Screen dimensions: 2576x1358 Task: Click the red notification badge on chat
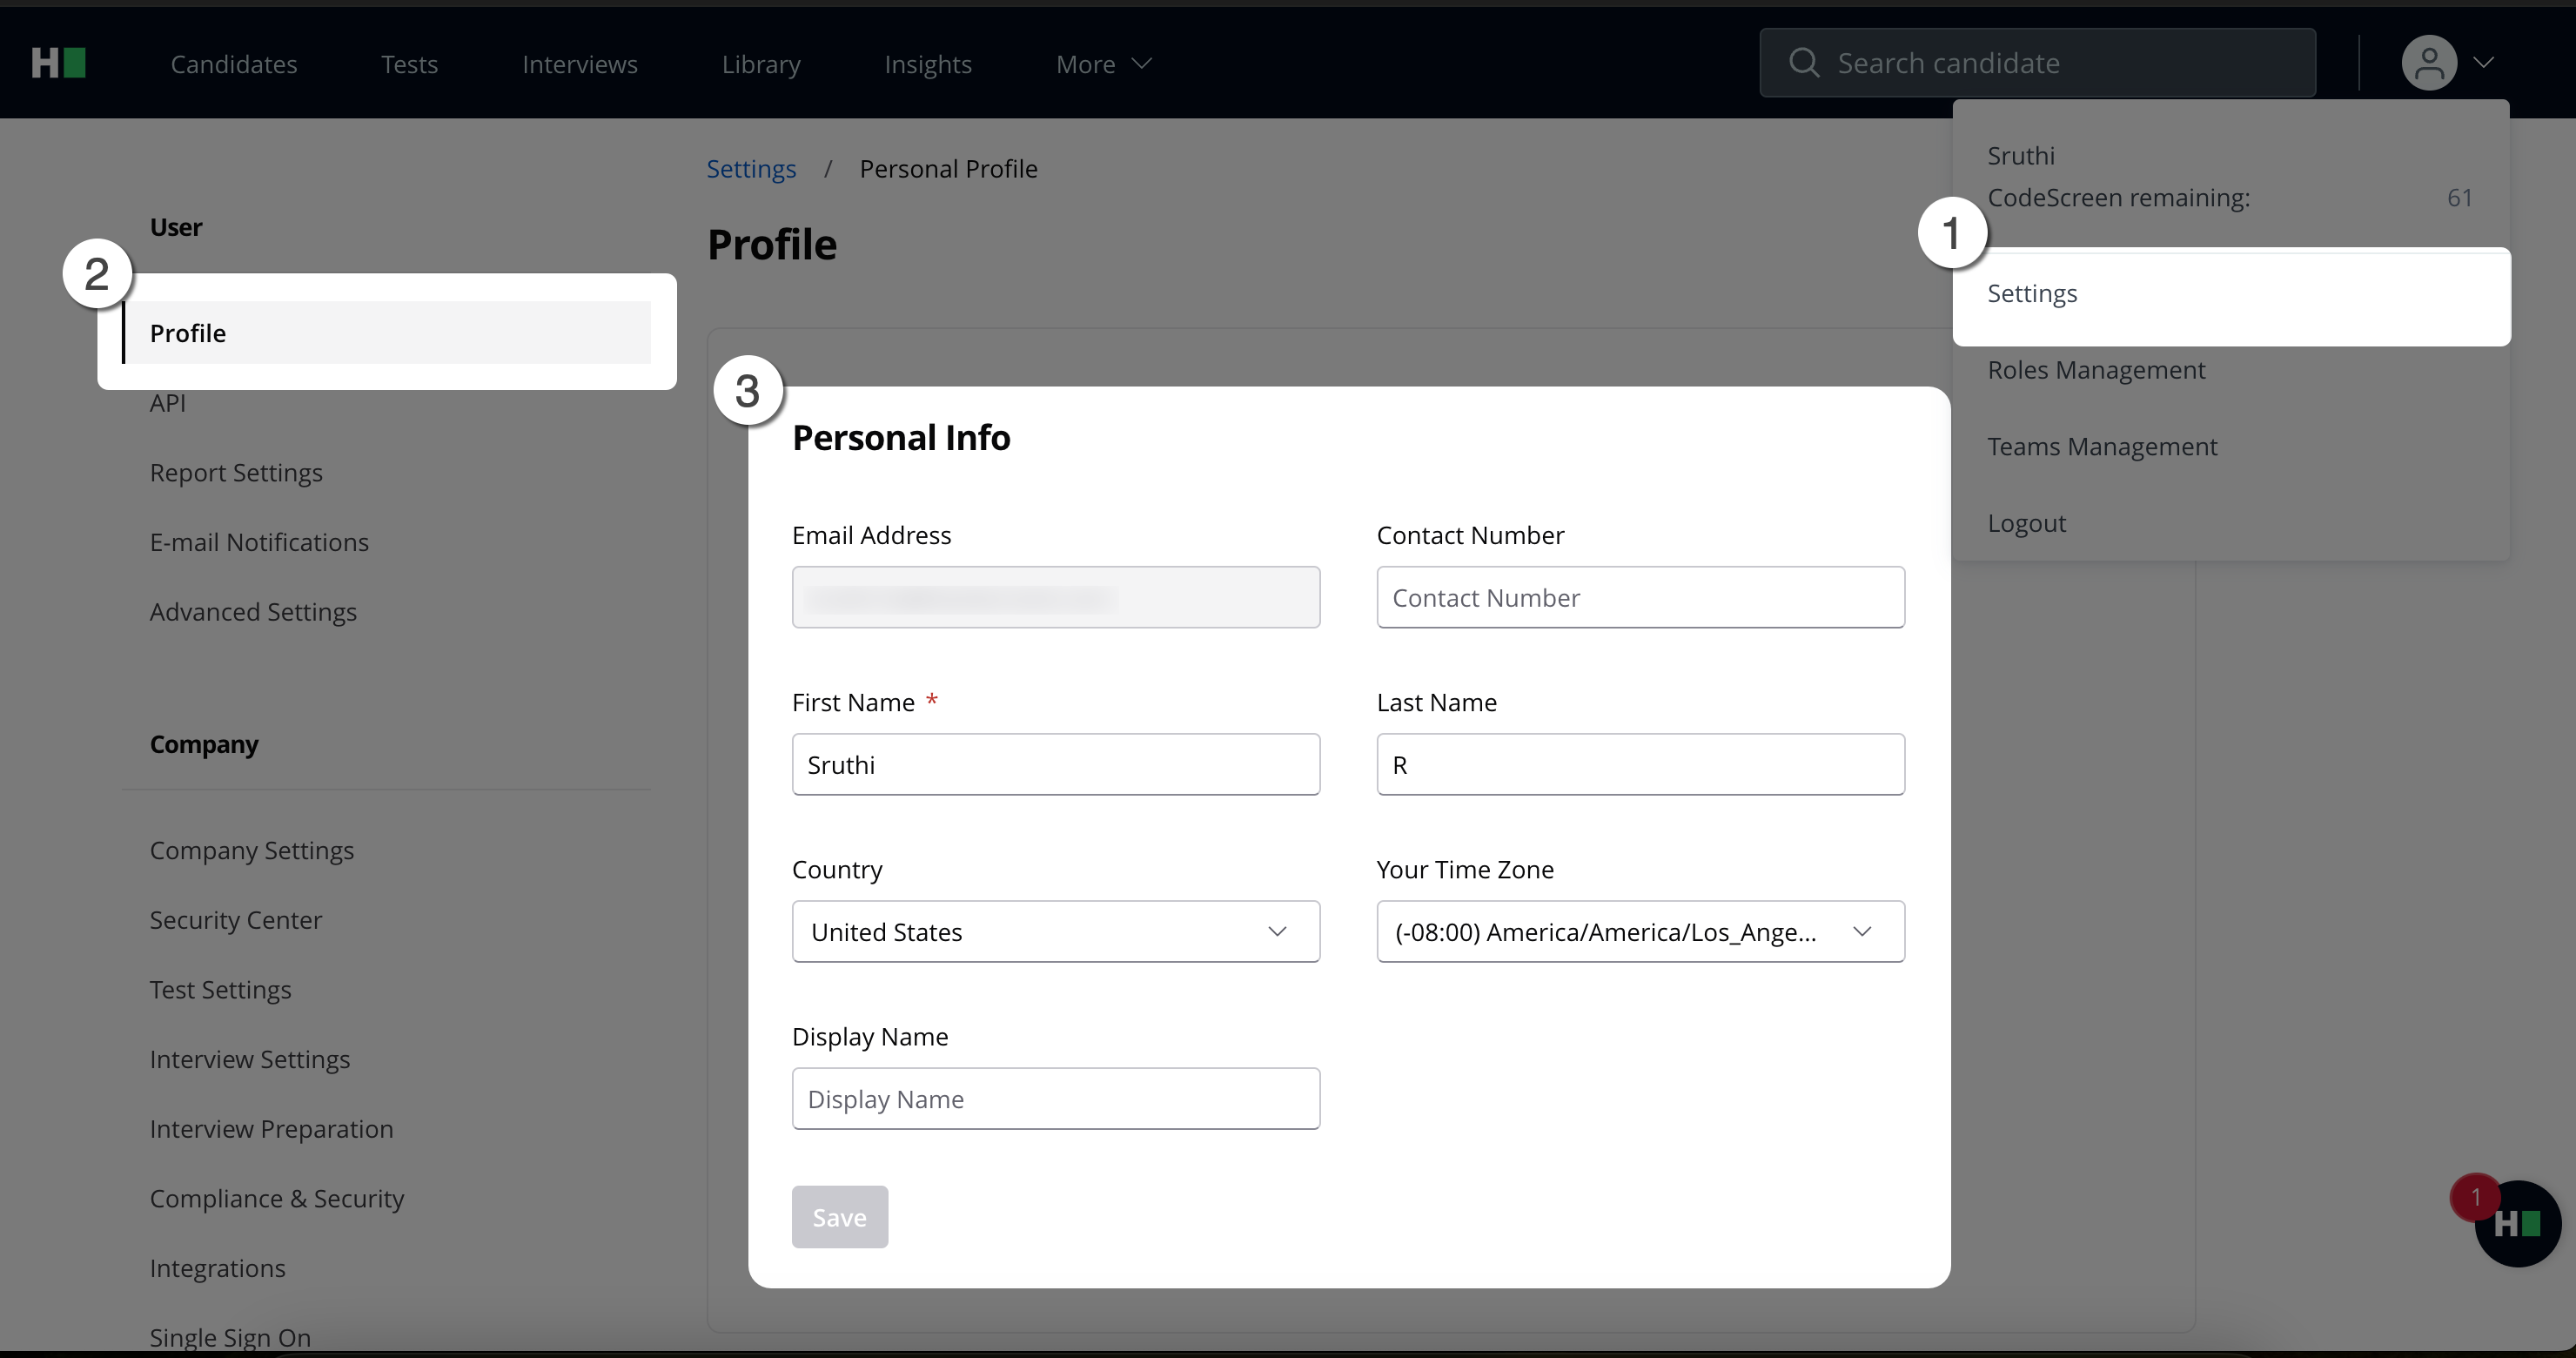(x=2475, y=1197)
